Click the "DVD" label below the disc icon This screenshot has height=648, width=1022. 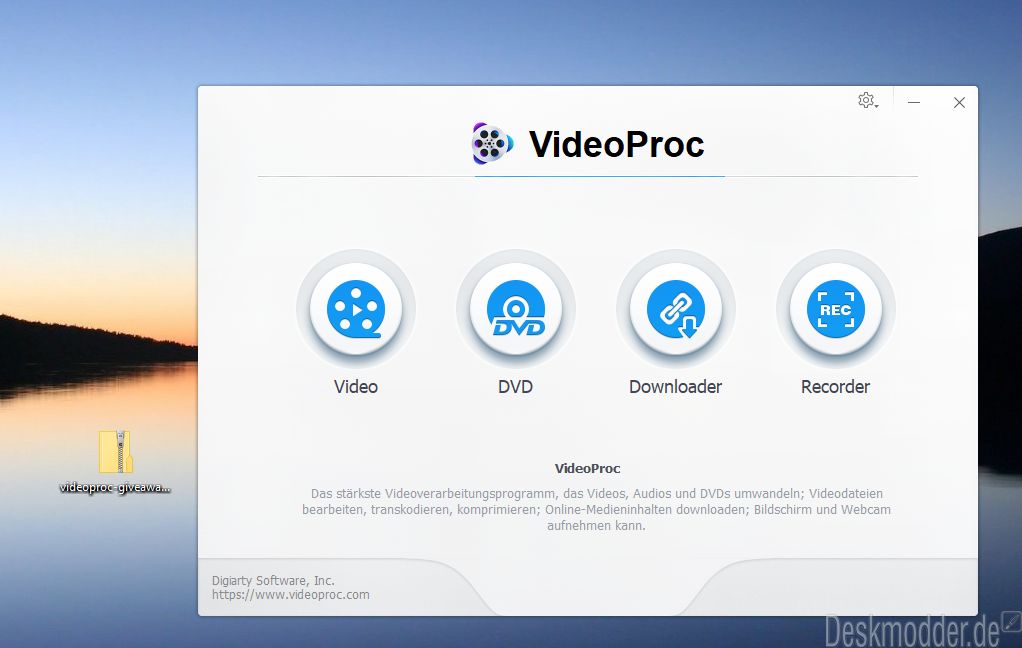(516, 387)
